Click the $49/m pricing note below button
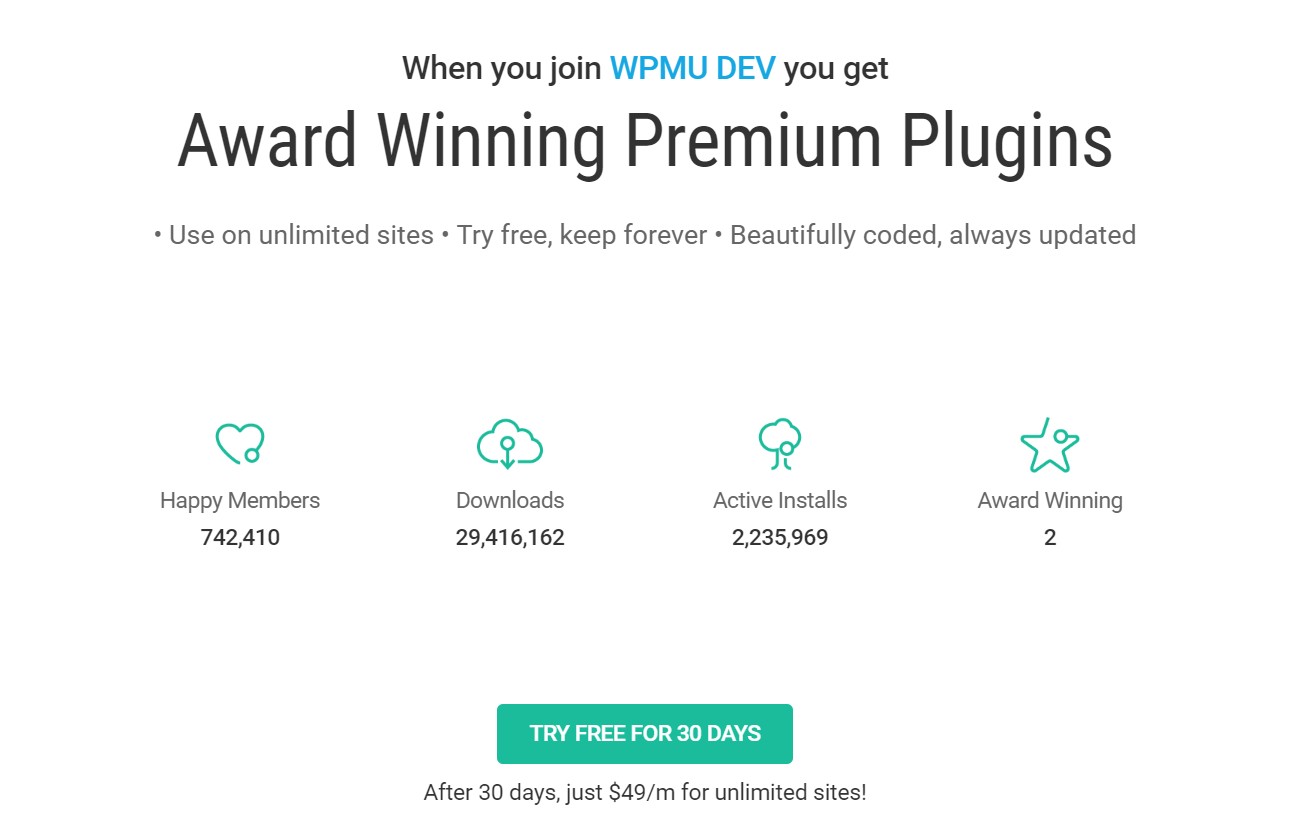Image resolution: width=1312 pixels, height=835 pixels. coord(645,793)
